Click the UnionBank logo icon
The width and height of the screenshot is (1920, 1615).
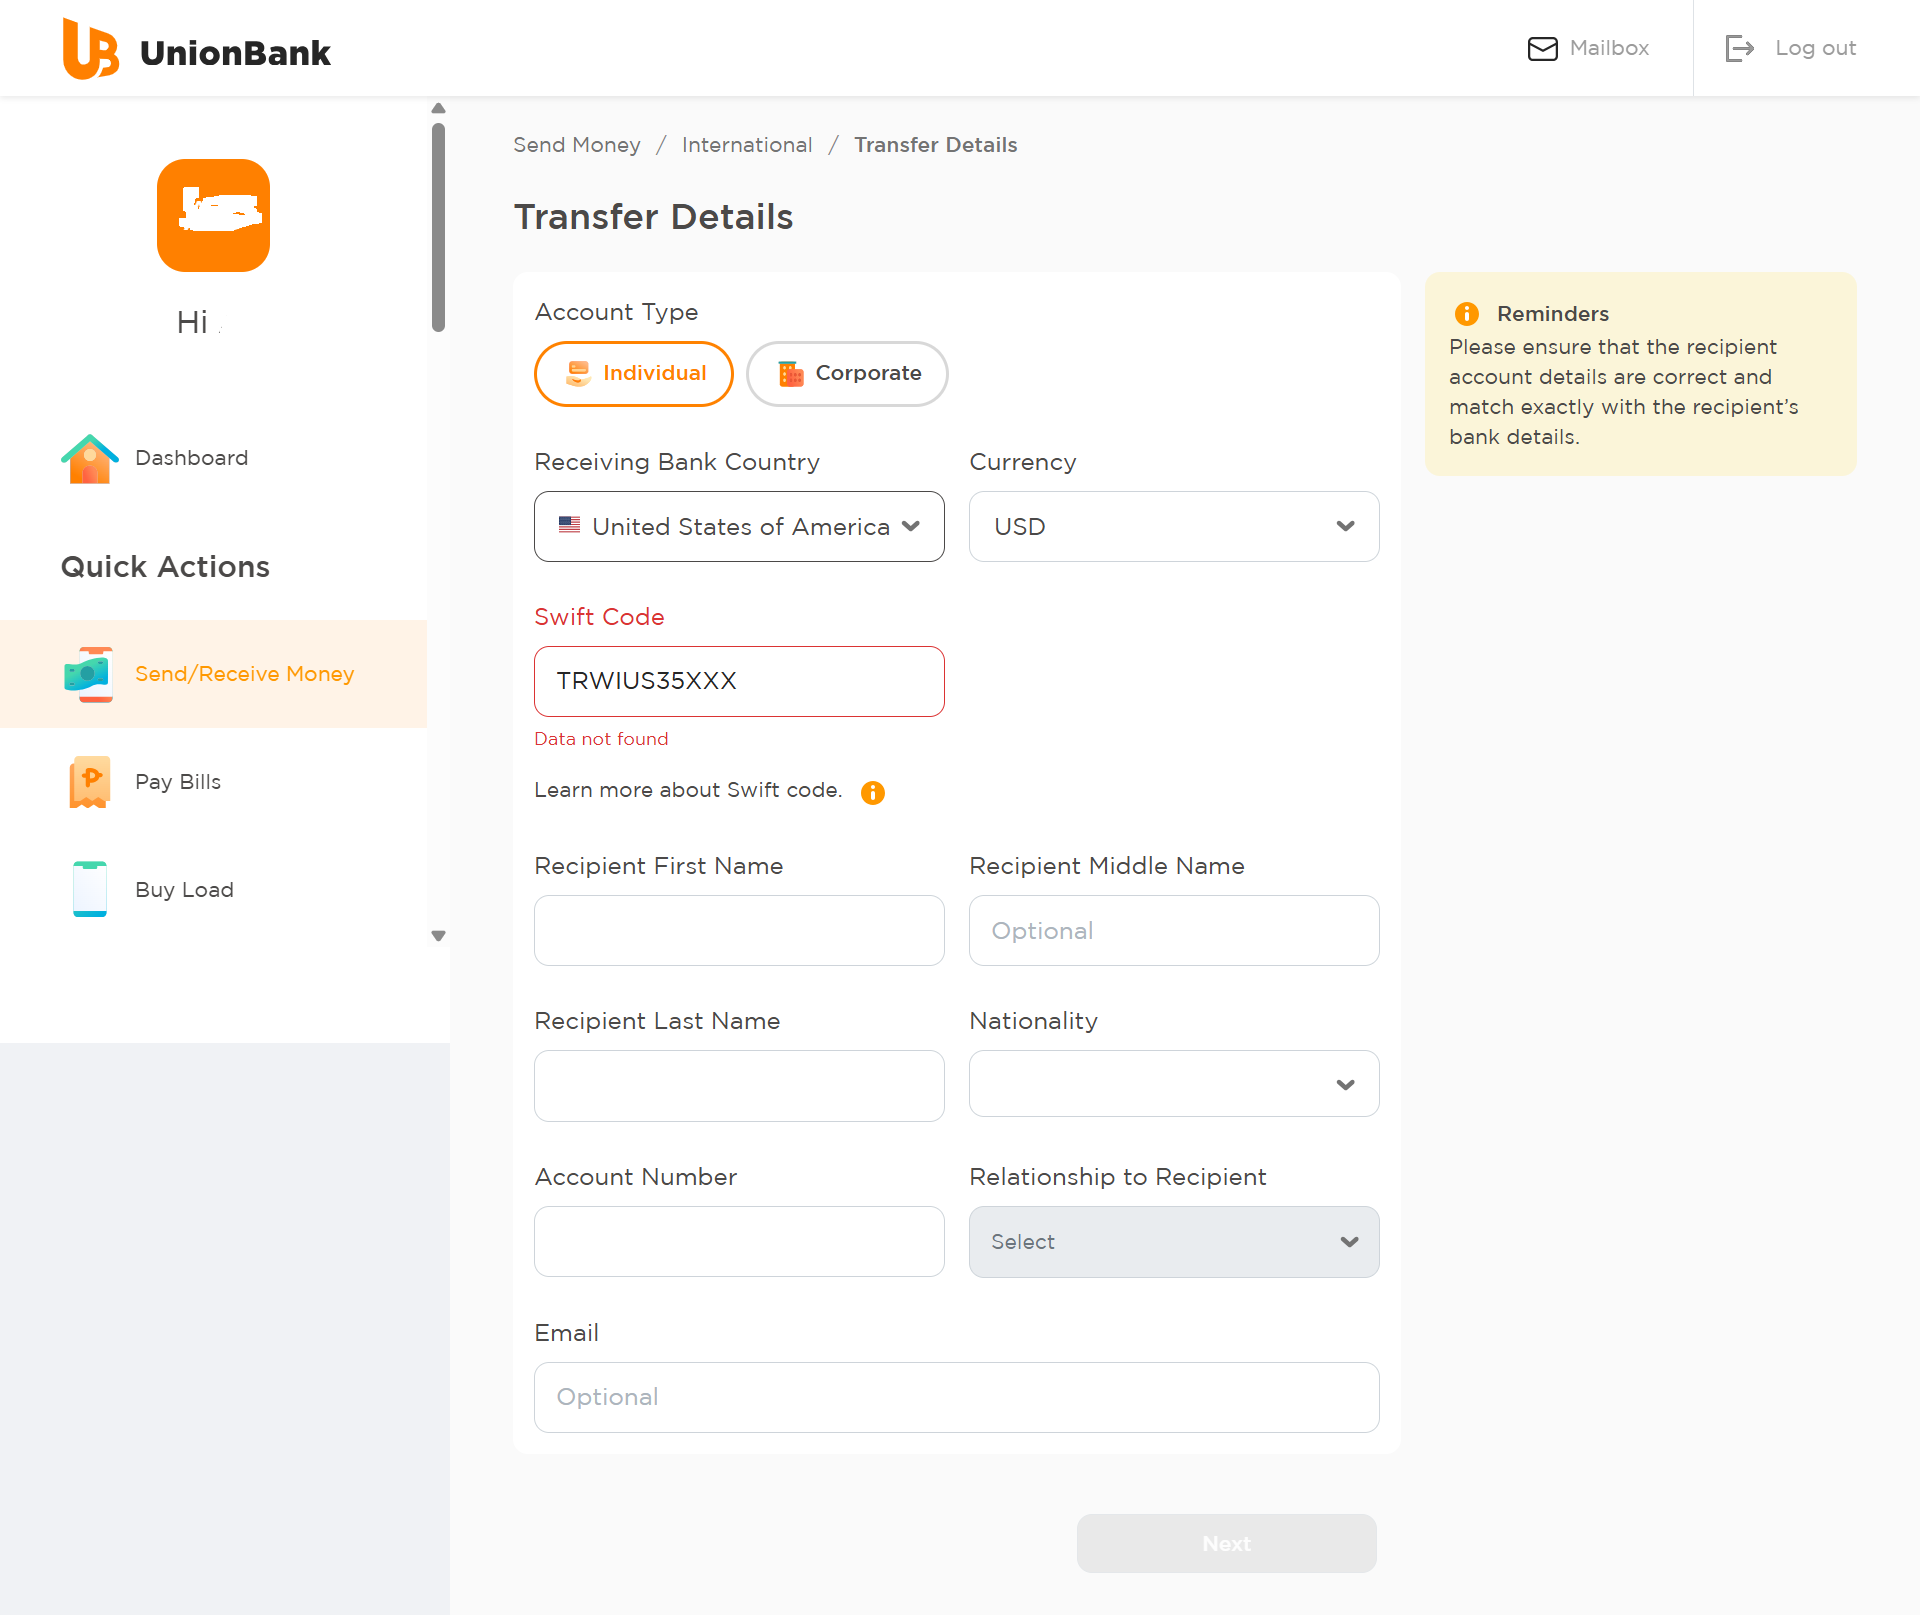(x=91, y=49)
